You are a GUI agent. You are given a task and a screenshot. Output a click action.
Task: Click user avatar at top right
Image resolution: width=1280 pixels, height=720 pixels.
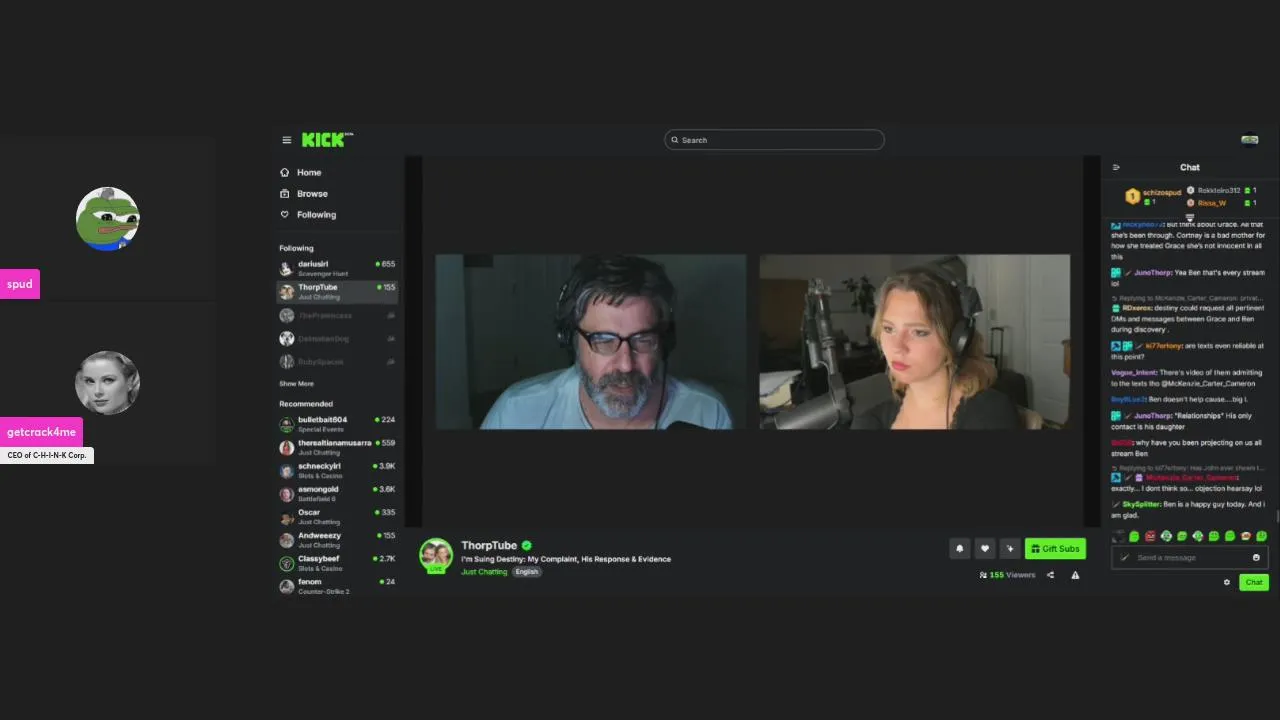coord(1250,140)
